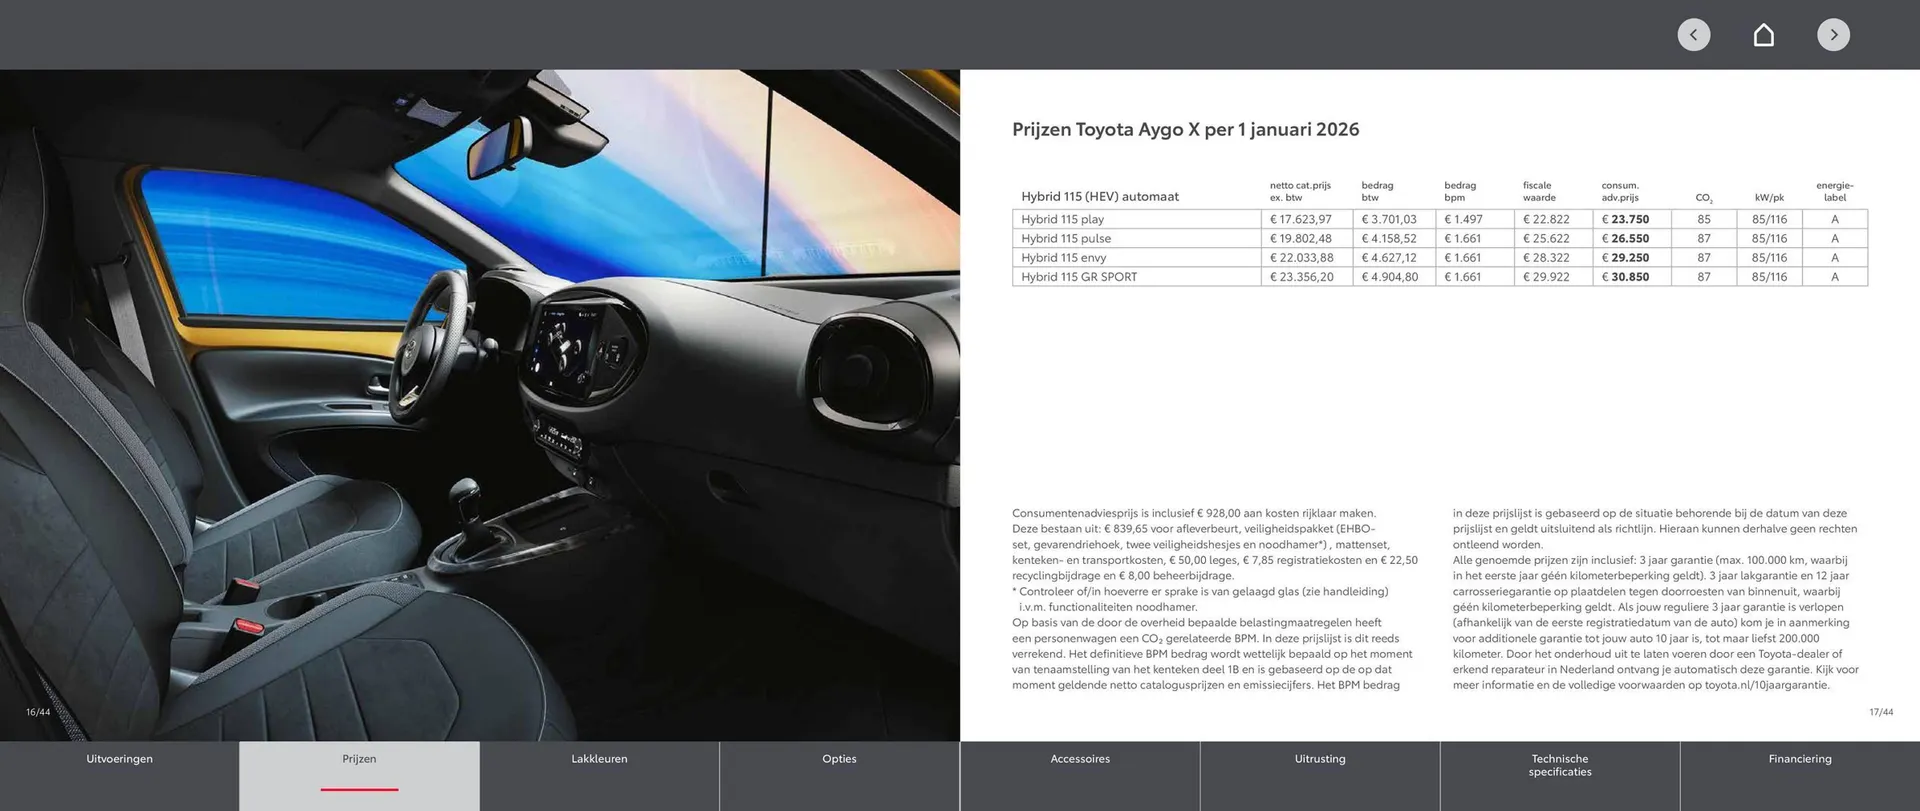Open Technische specificaties tab

1560,776
